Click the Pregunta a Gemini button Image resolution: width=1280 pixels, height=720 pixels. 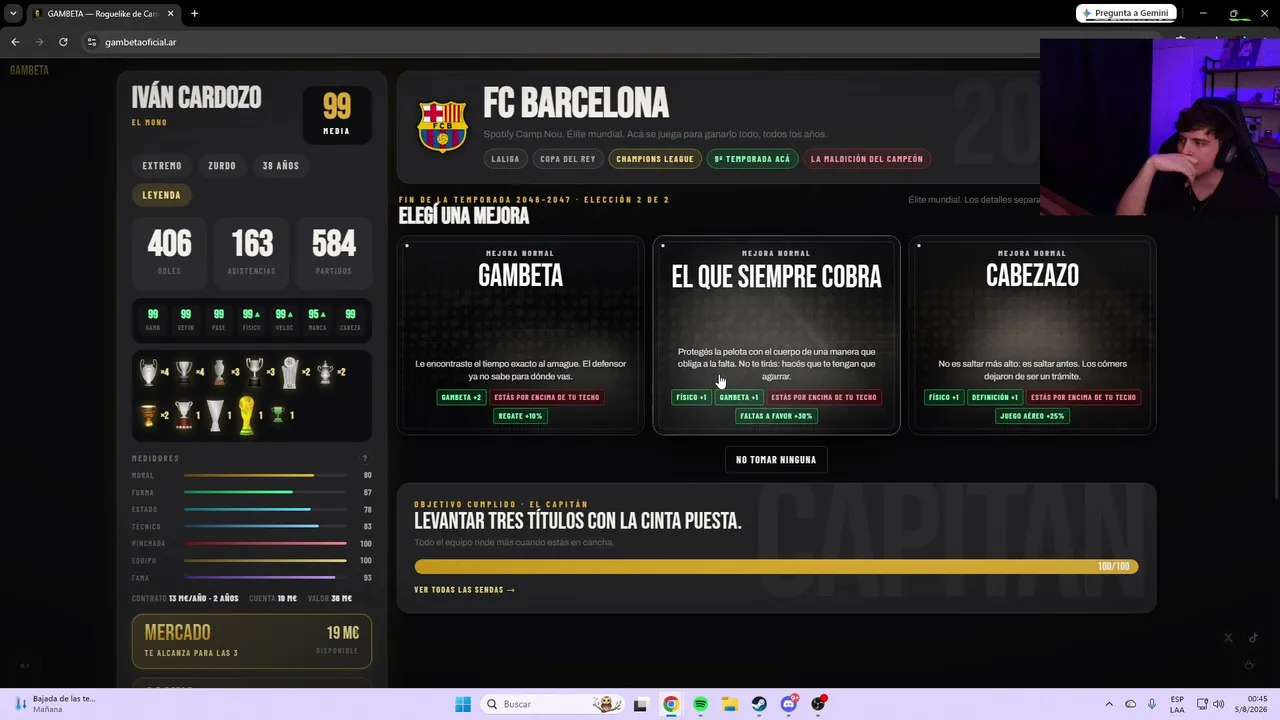[1126, 13]
